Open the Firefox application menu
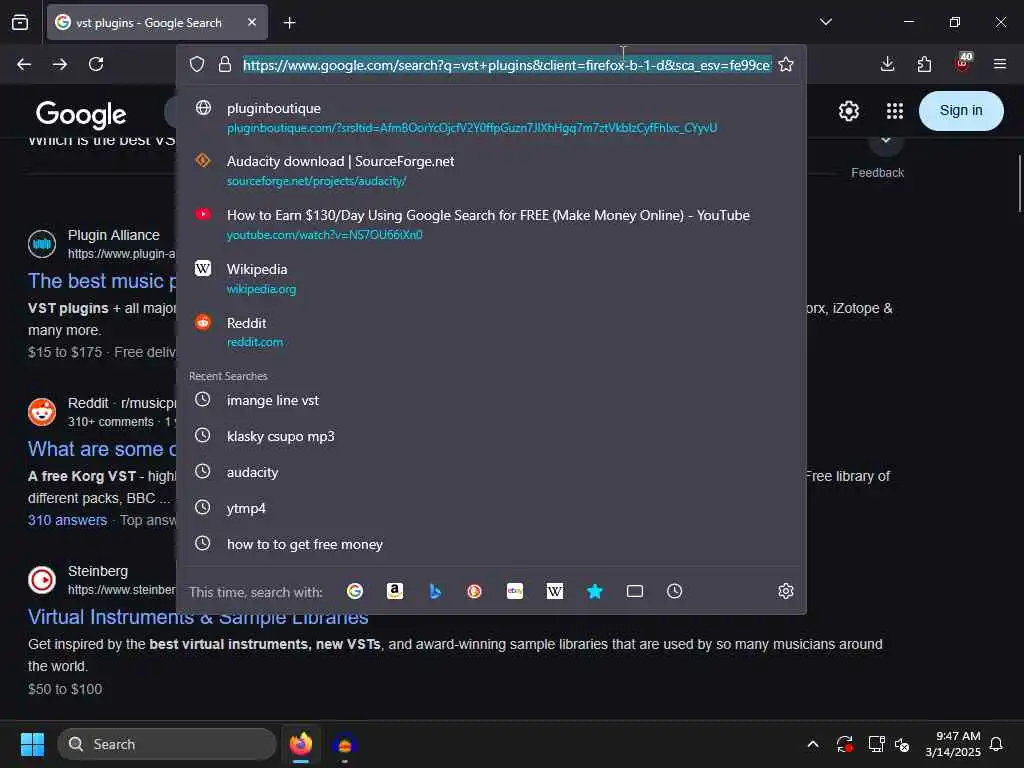The image size is (1024, 768). (1000, 64)
